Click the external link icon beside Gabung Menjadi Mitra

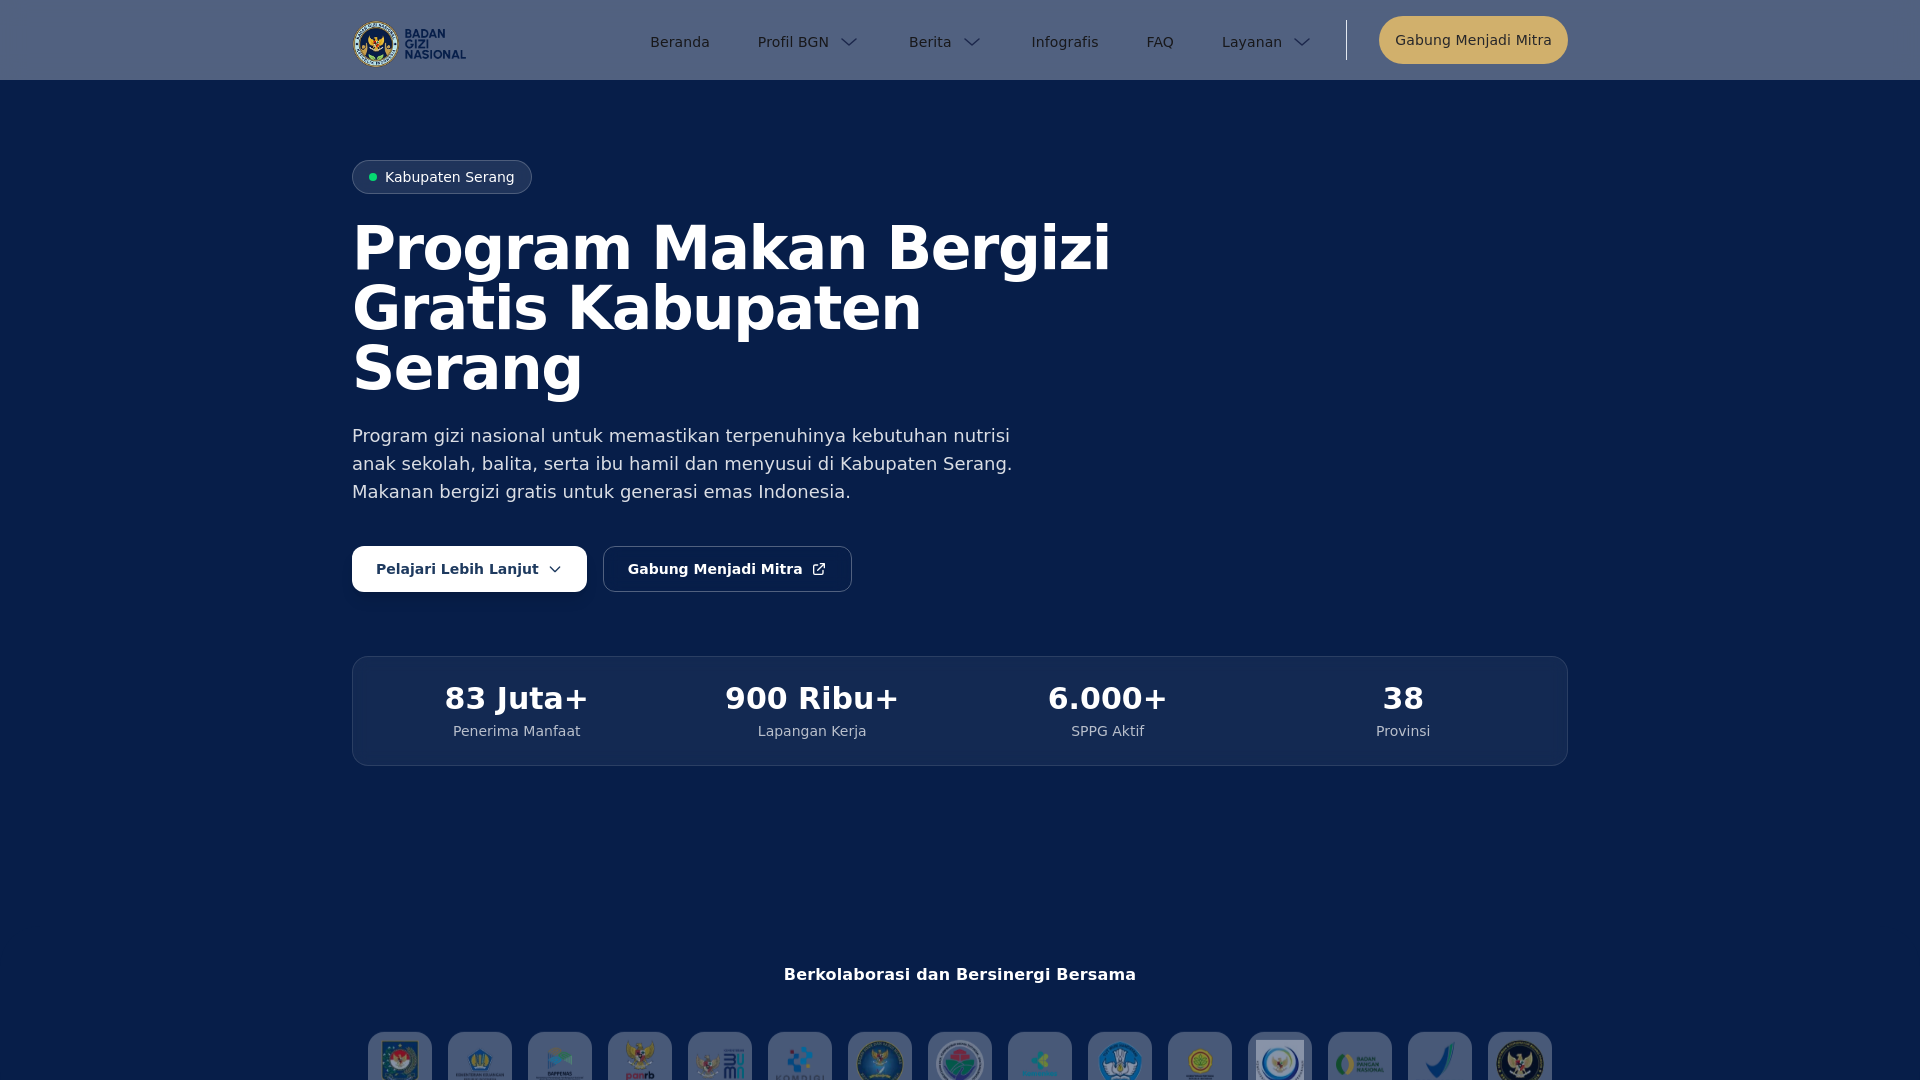click(819, 569)
